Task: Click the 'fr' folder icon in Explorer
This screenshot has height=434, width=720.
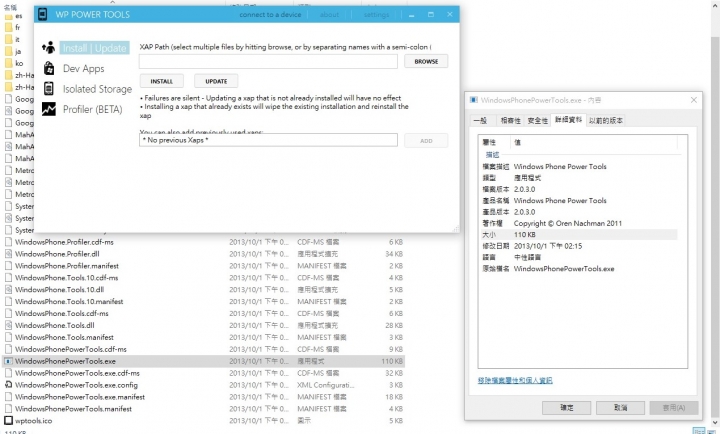Action: (8, 27)
